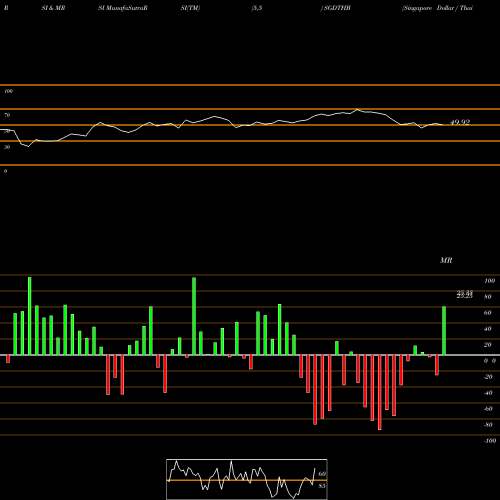Click the peak of the RSI line
500x500 pixels.
pos(357,109)
